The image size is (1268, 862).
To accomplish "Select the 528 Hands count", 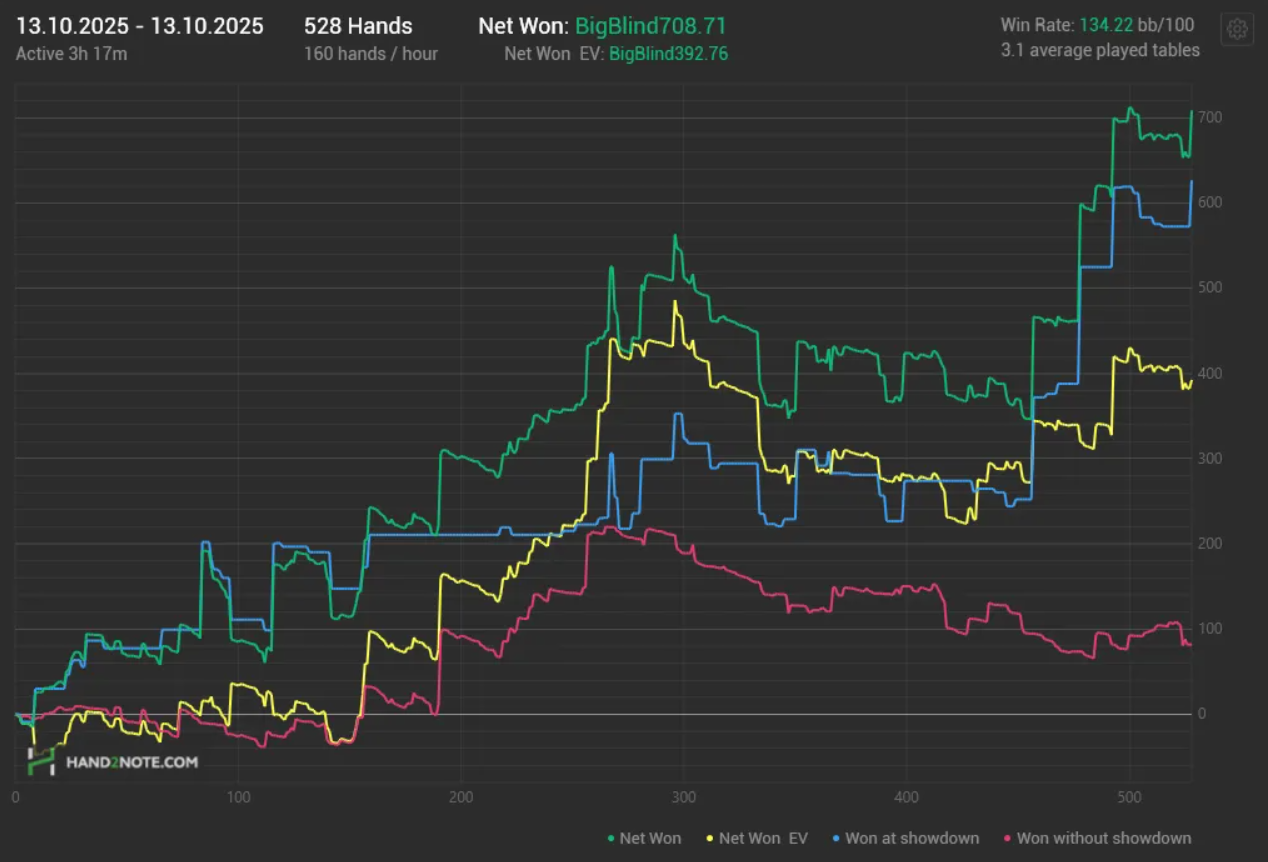I will click(358, 27).
